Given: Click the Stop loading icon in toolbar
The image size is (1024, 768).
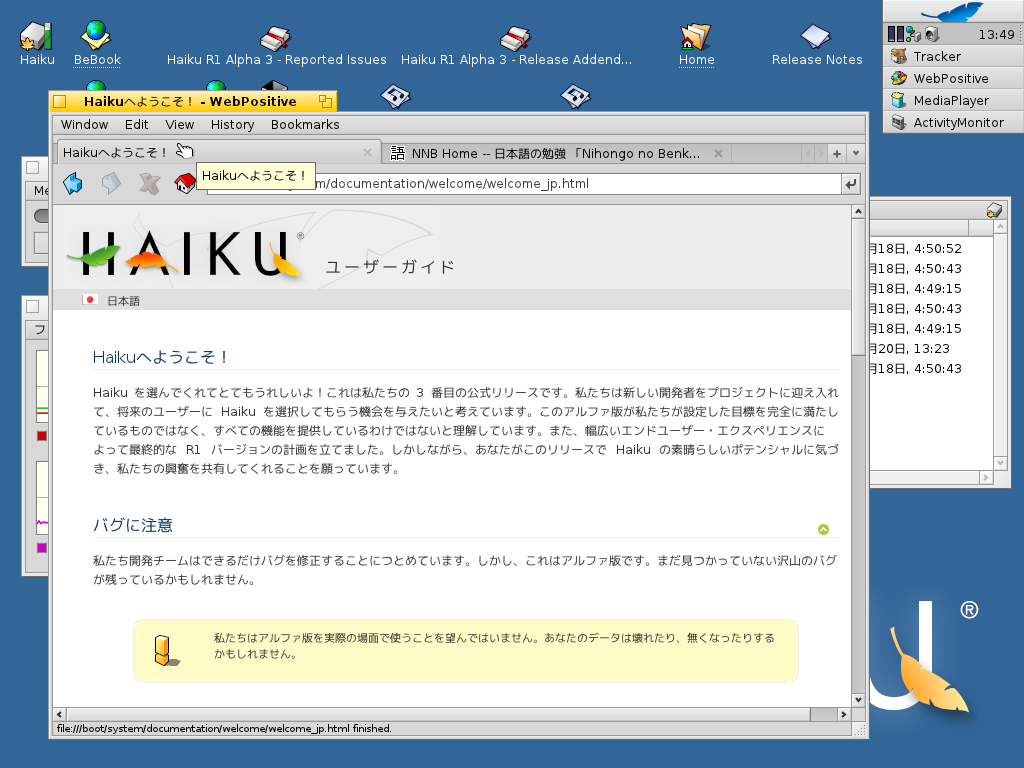Looking at the screenshot, I should pyautogui.click(x=148, y=184).
